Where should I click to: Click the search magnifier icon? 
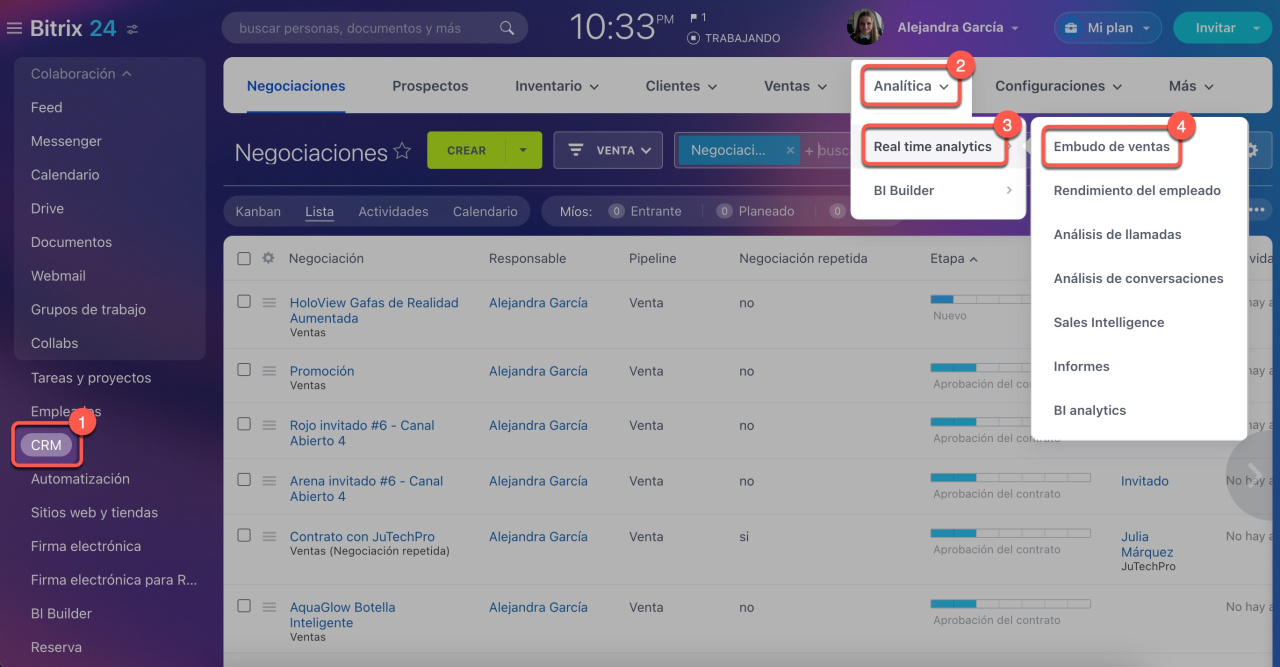click(508, 28)
